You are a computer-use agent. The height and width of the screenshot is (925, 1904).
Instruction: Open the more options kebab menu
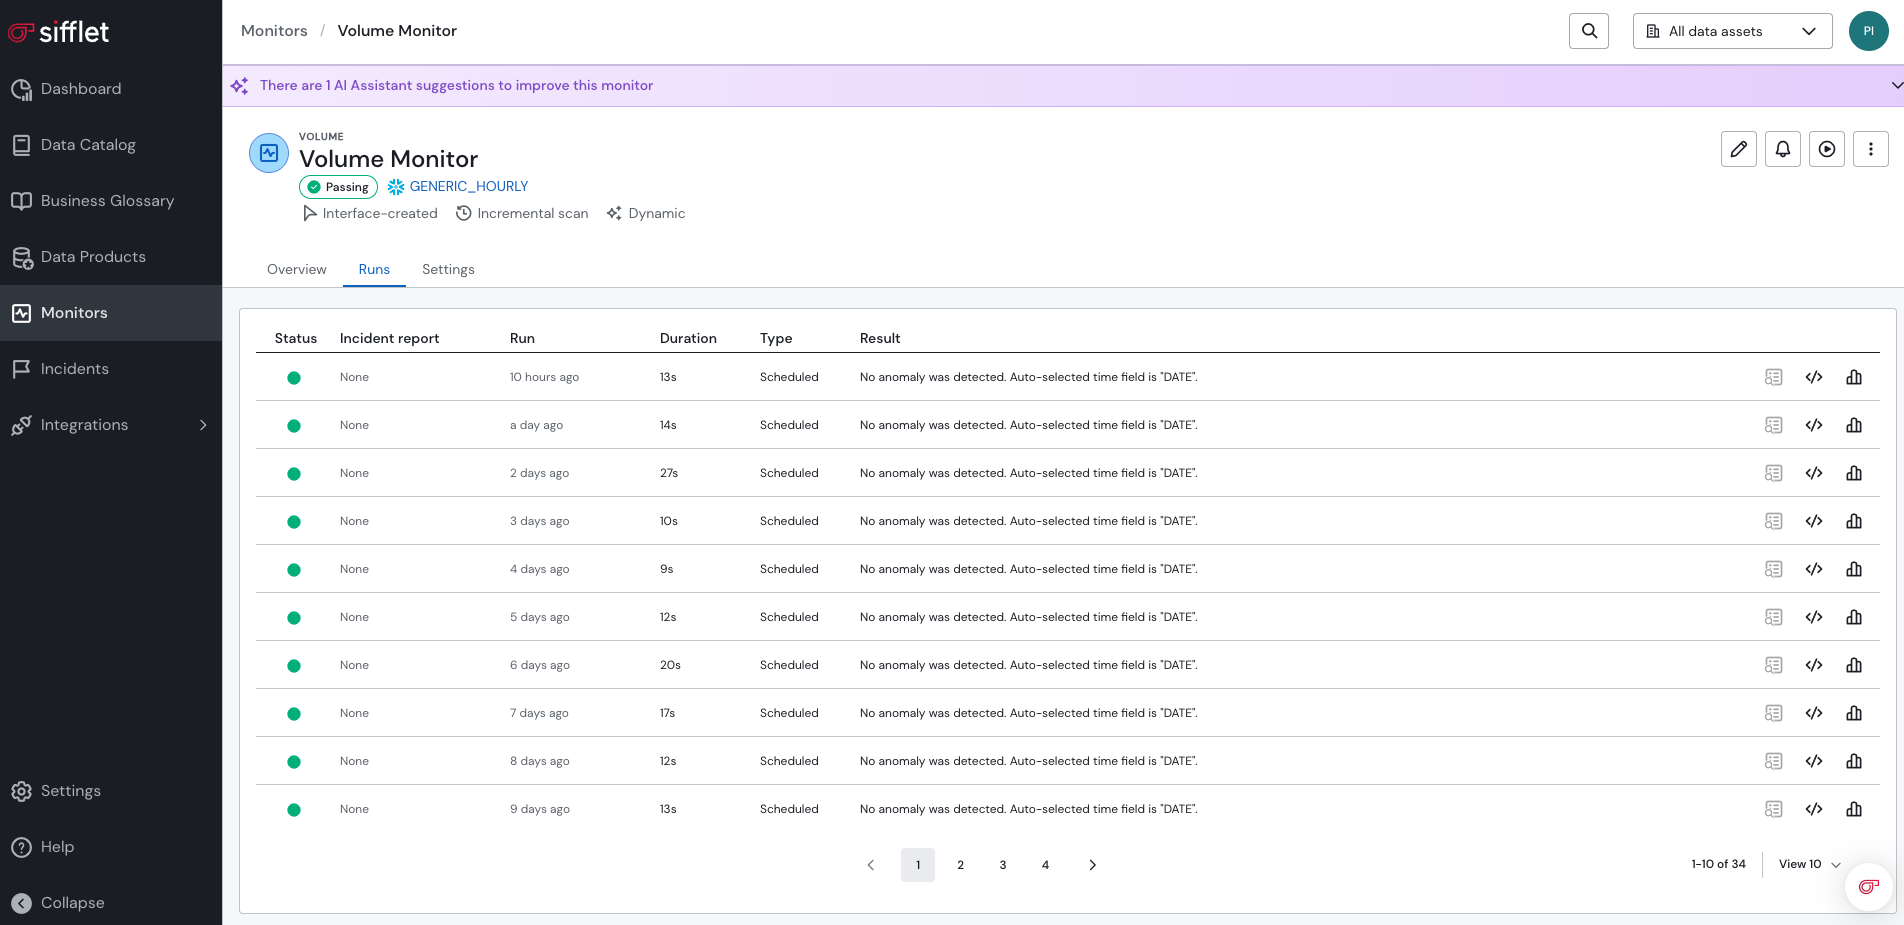[x=1871, y=149]
